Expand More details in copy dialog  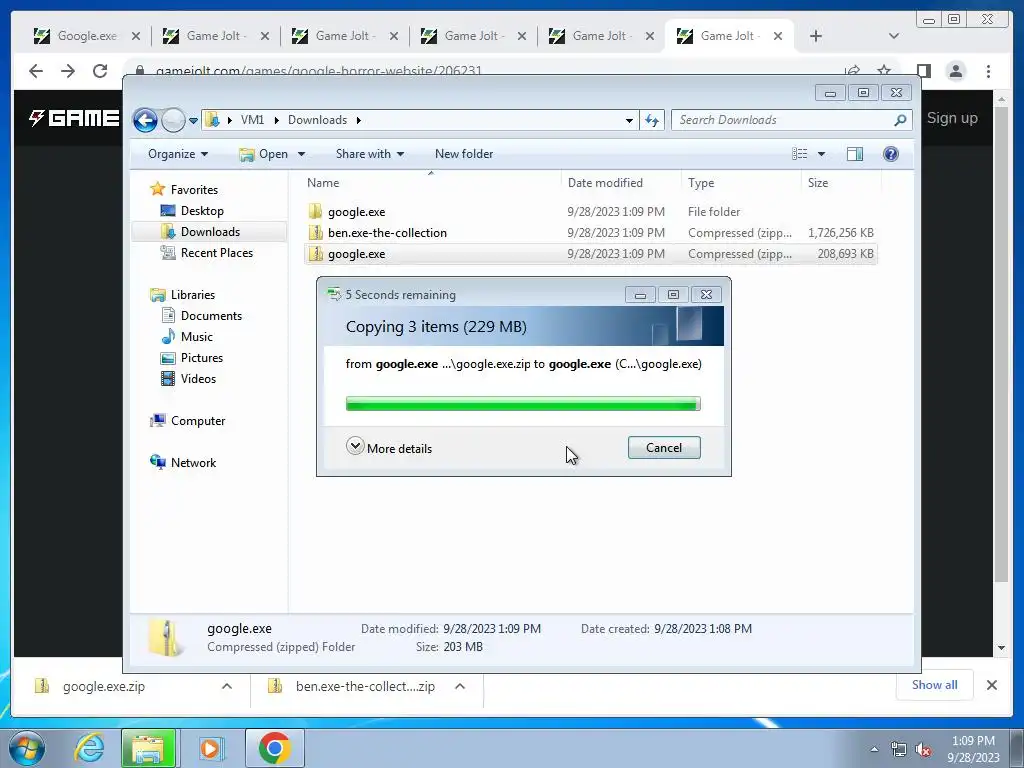389,448
